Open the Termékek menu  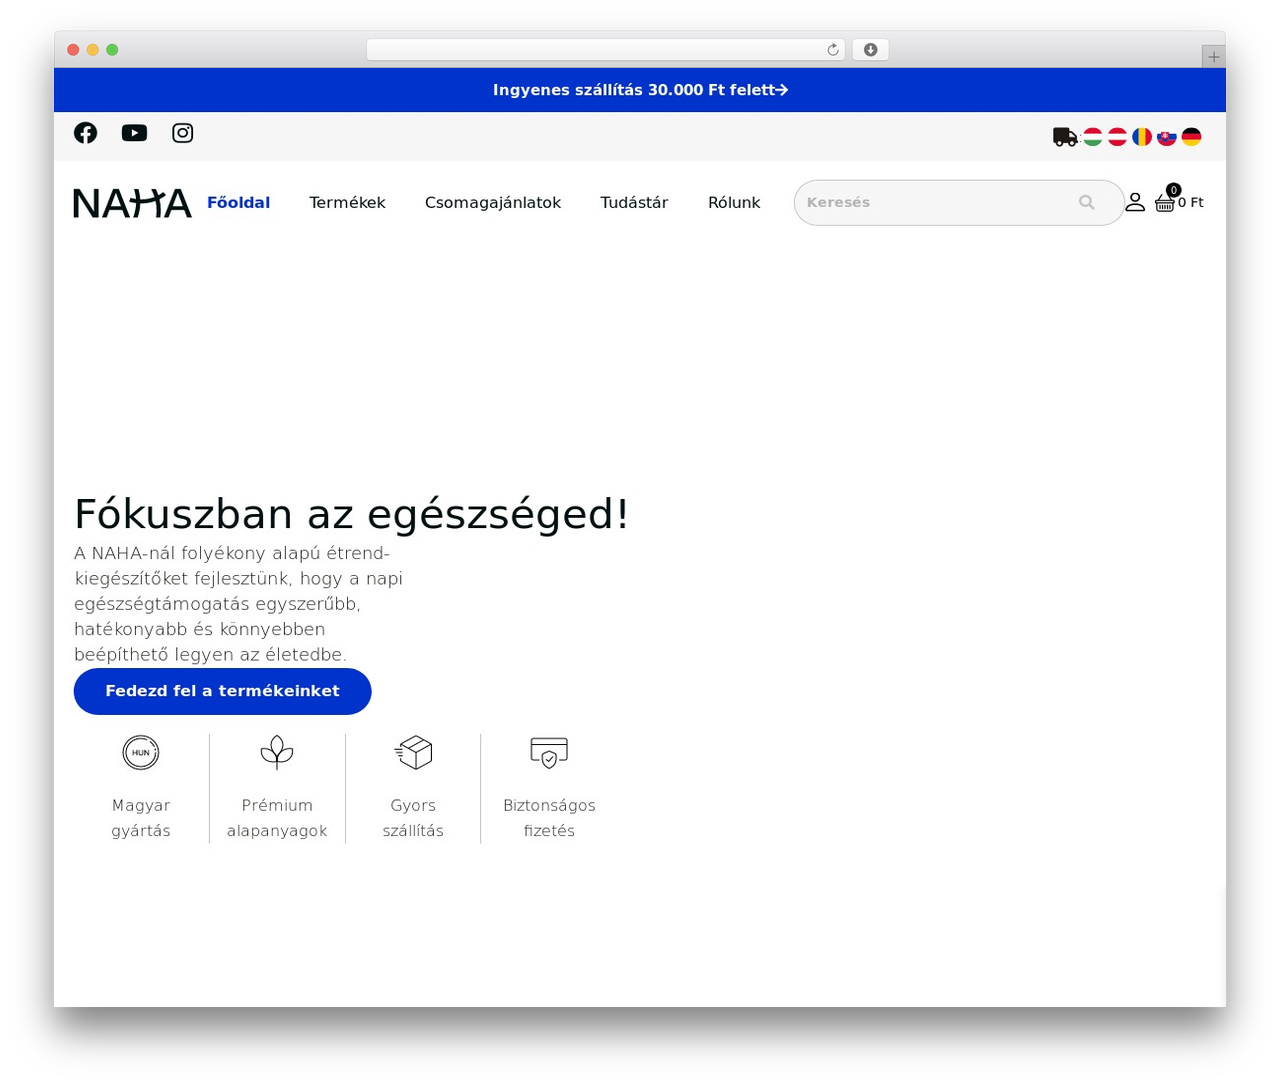pyautogui.click(x=347, y=202)
